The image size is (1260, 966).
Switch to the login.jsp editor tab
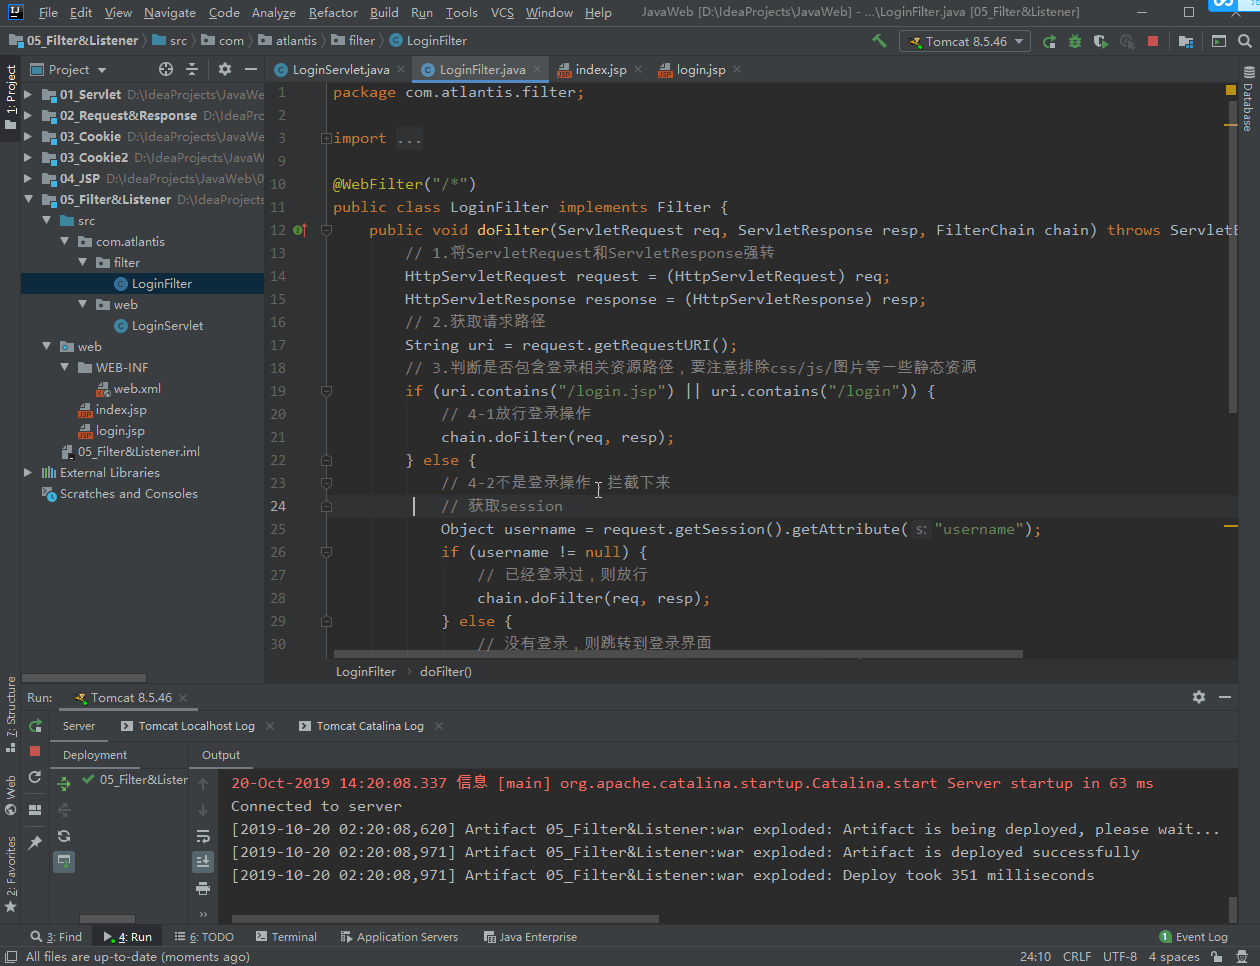point(700,69)
